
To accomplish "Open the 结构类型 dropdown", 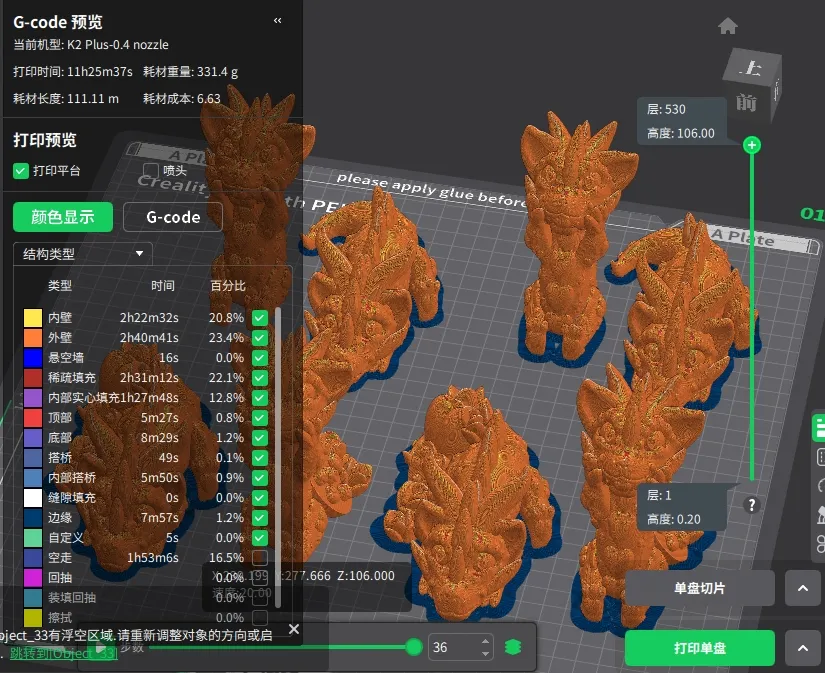I will pyautogui.click(x=83, y=254).
